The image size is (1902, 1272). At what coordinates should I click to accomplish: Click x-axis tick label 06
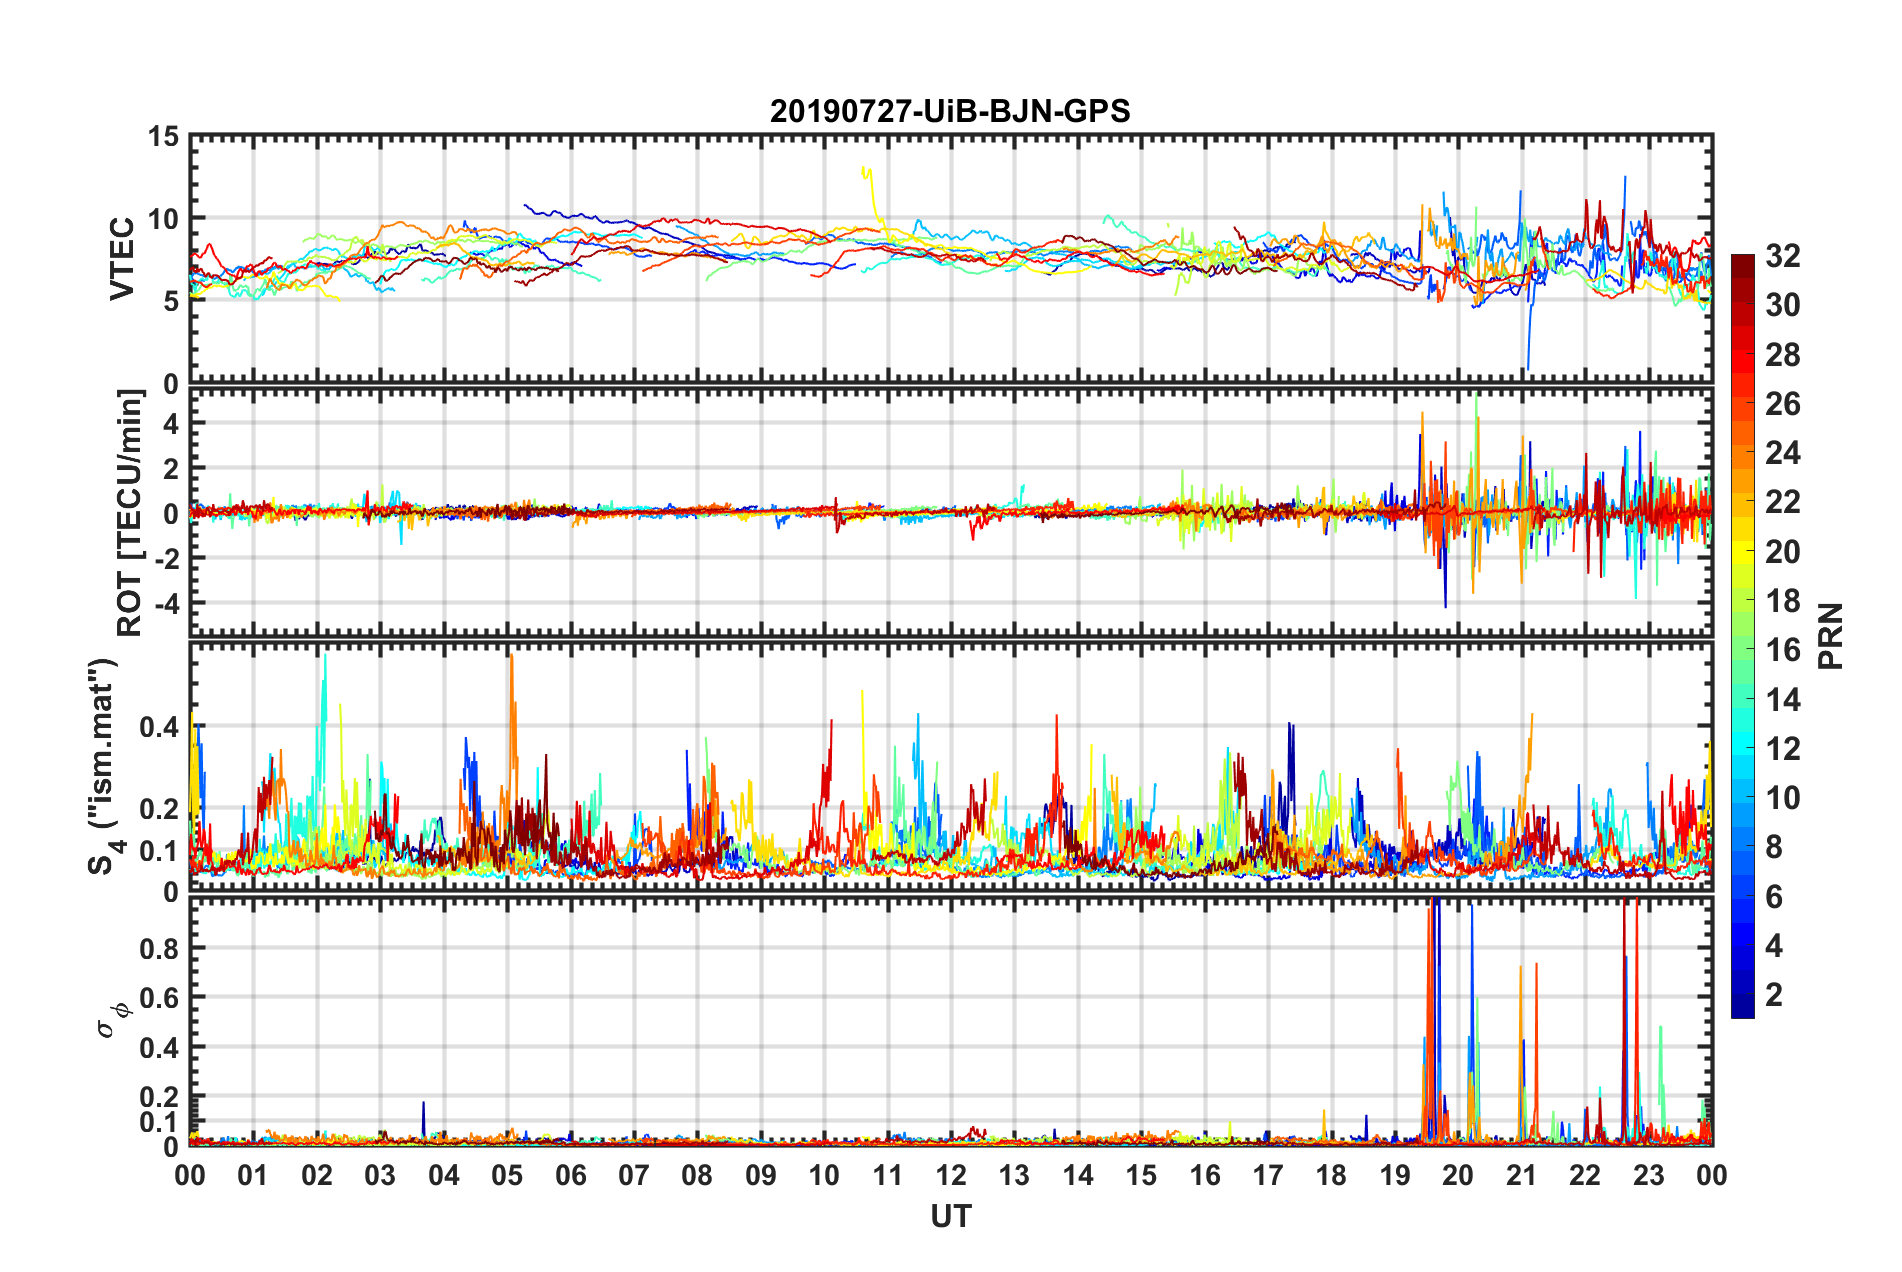(x=571, y=1175)
